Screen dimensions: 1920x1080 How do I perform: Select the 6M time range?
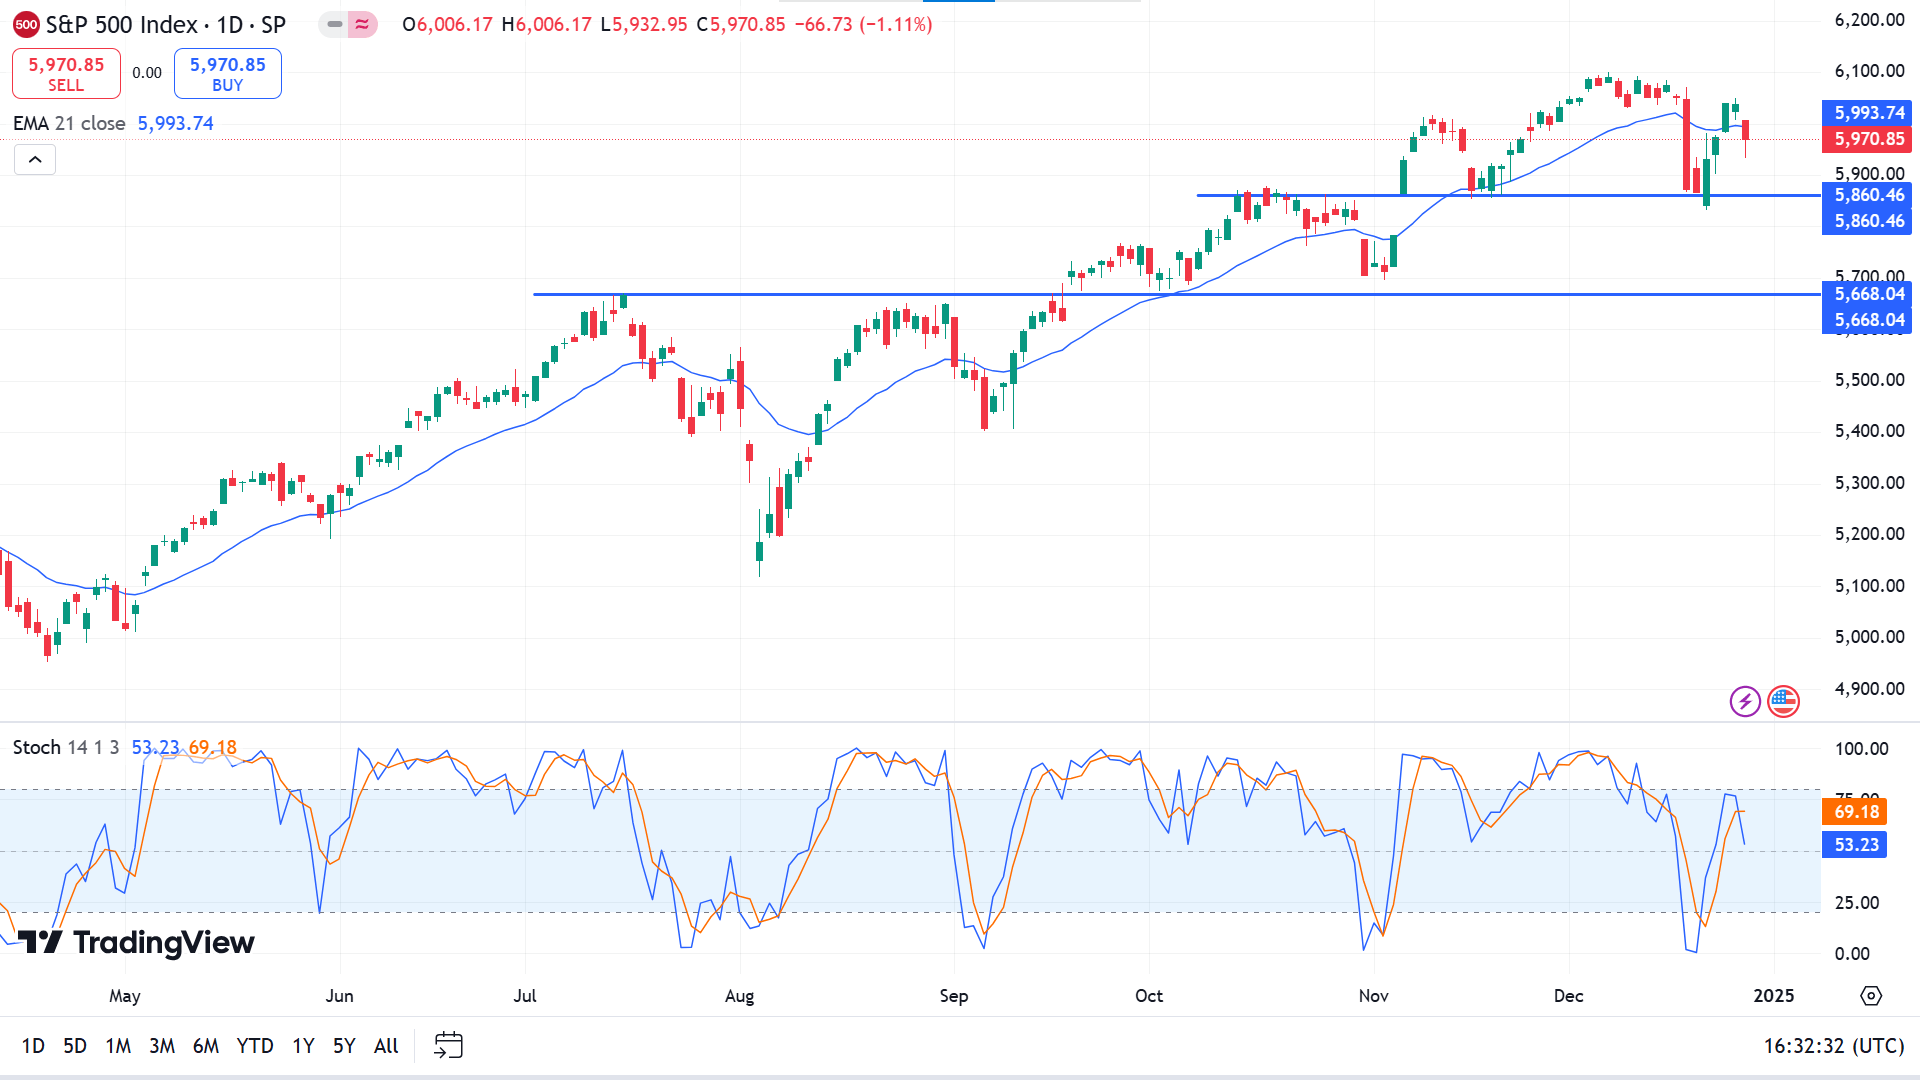tap(206, 1046)
